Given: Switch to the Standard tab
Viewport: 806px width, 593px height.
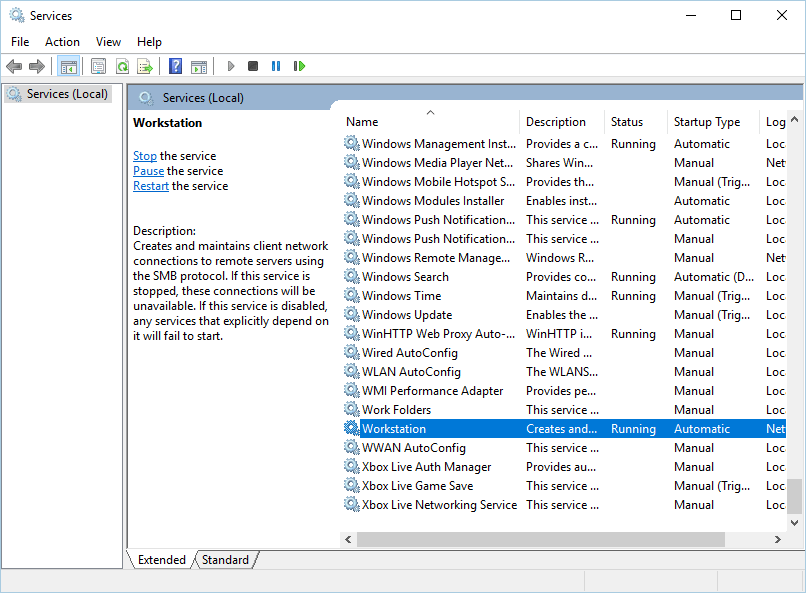Looking at the screenshot, I should point(225,560).
